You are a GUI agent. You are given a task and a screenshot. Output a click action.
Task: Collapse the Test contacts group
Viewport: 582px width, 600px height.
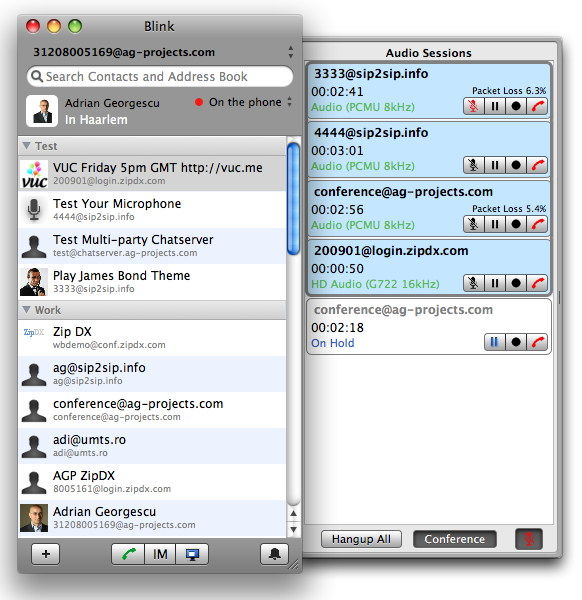[26, 146]
